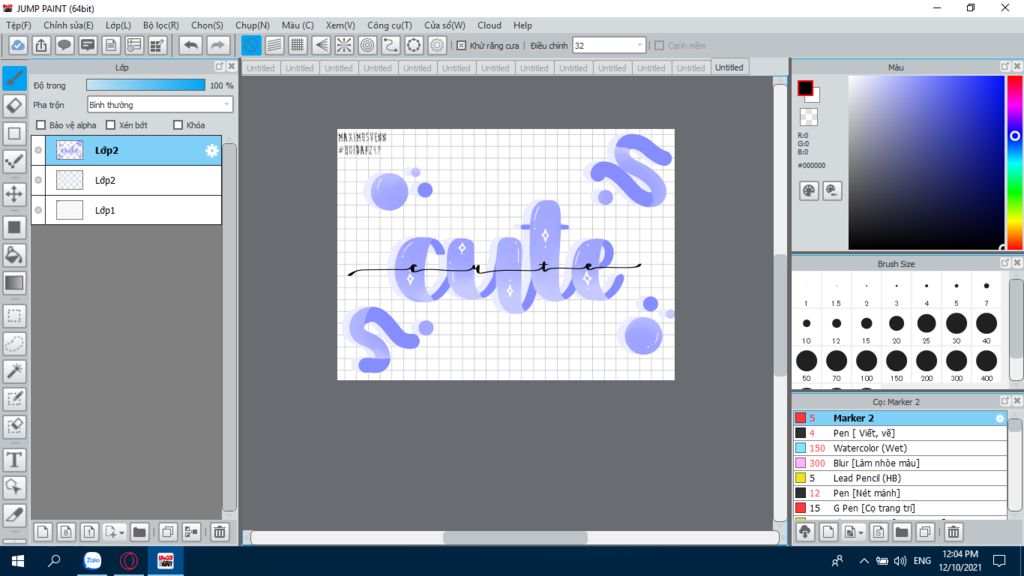Open Windows Start menu

coord(18,560)
